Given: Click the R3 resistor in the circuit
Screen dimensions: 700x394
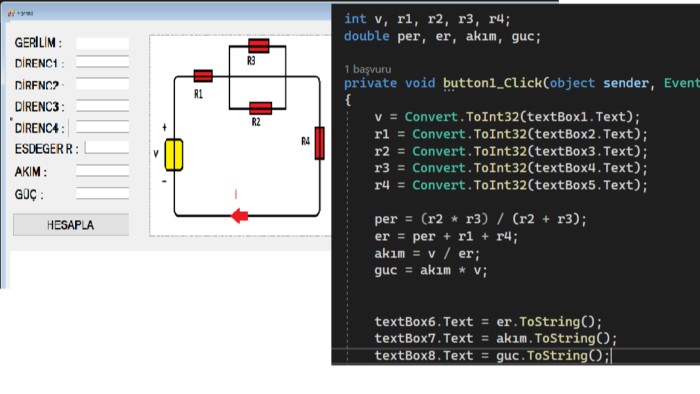Looking at the screenshot, I should (x=259, y=46).
